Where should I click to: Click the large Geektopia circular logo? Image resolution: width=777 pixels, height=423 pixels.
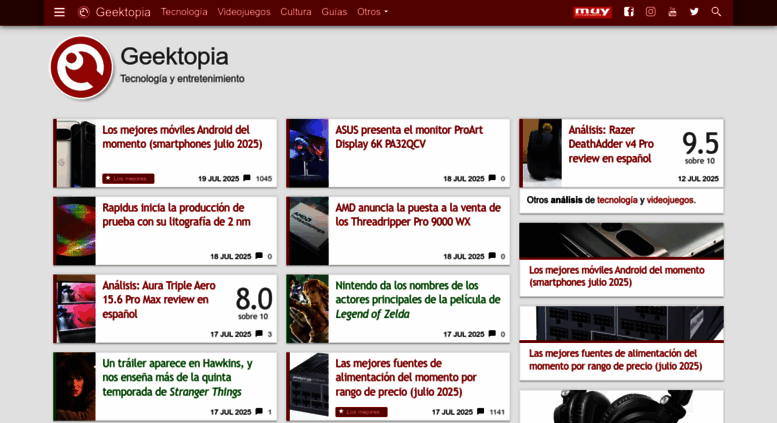(x=81, y=67)
